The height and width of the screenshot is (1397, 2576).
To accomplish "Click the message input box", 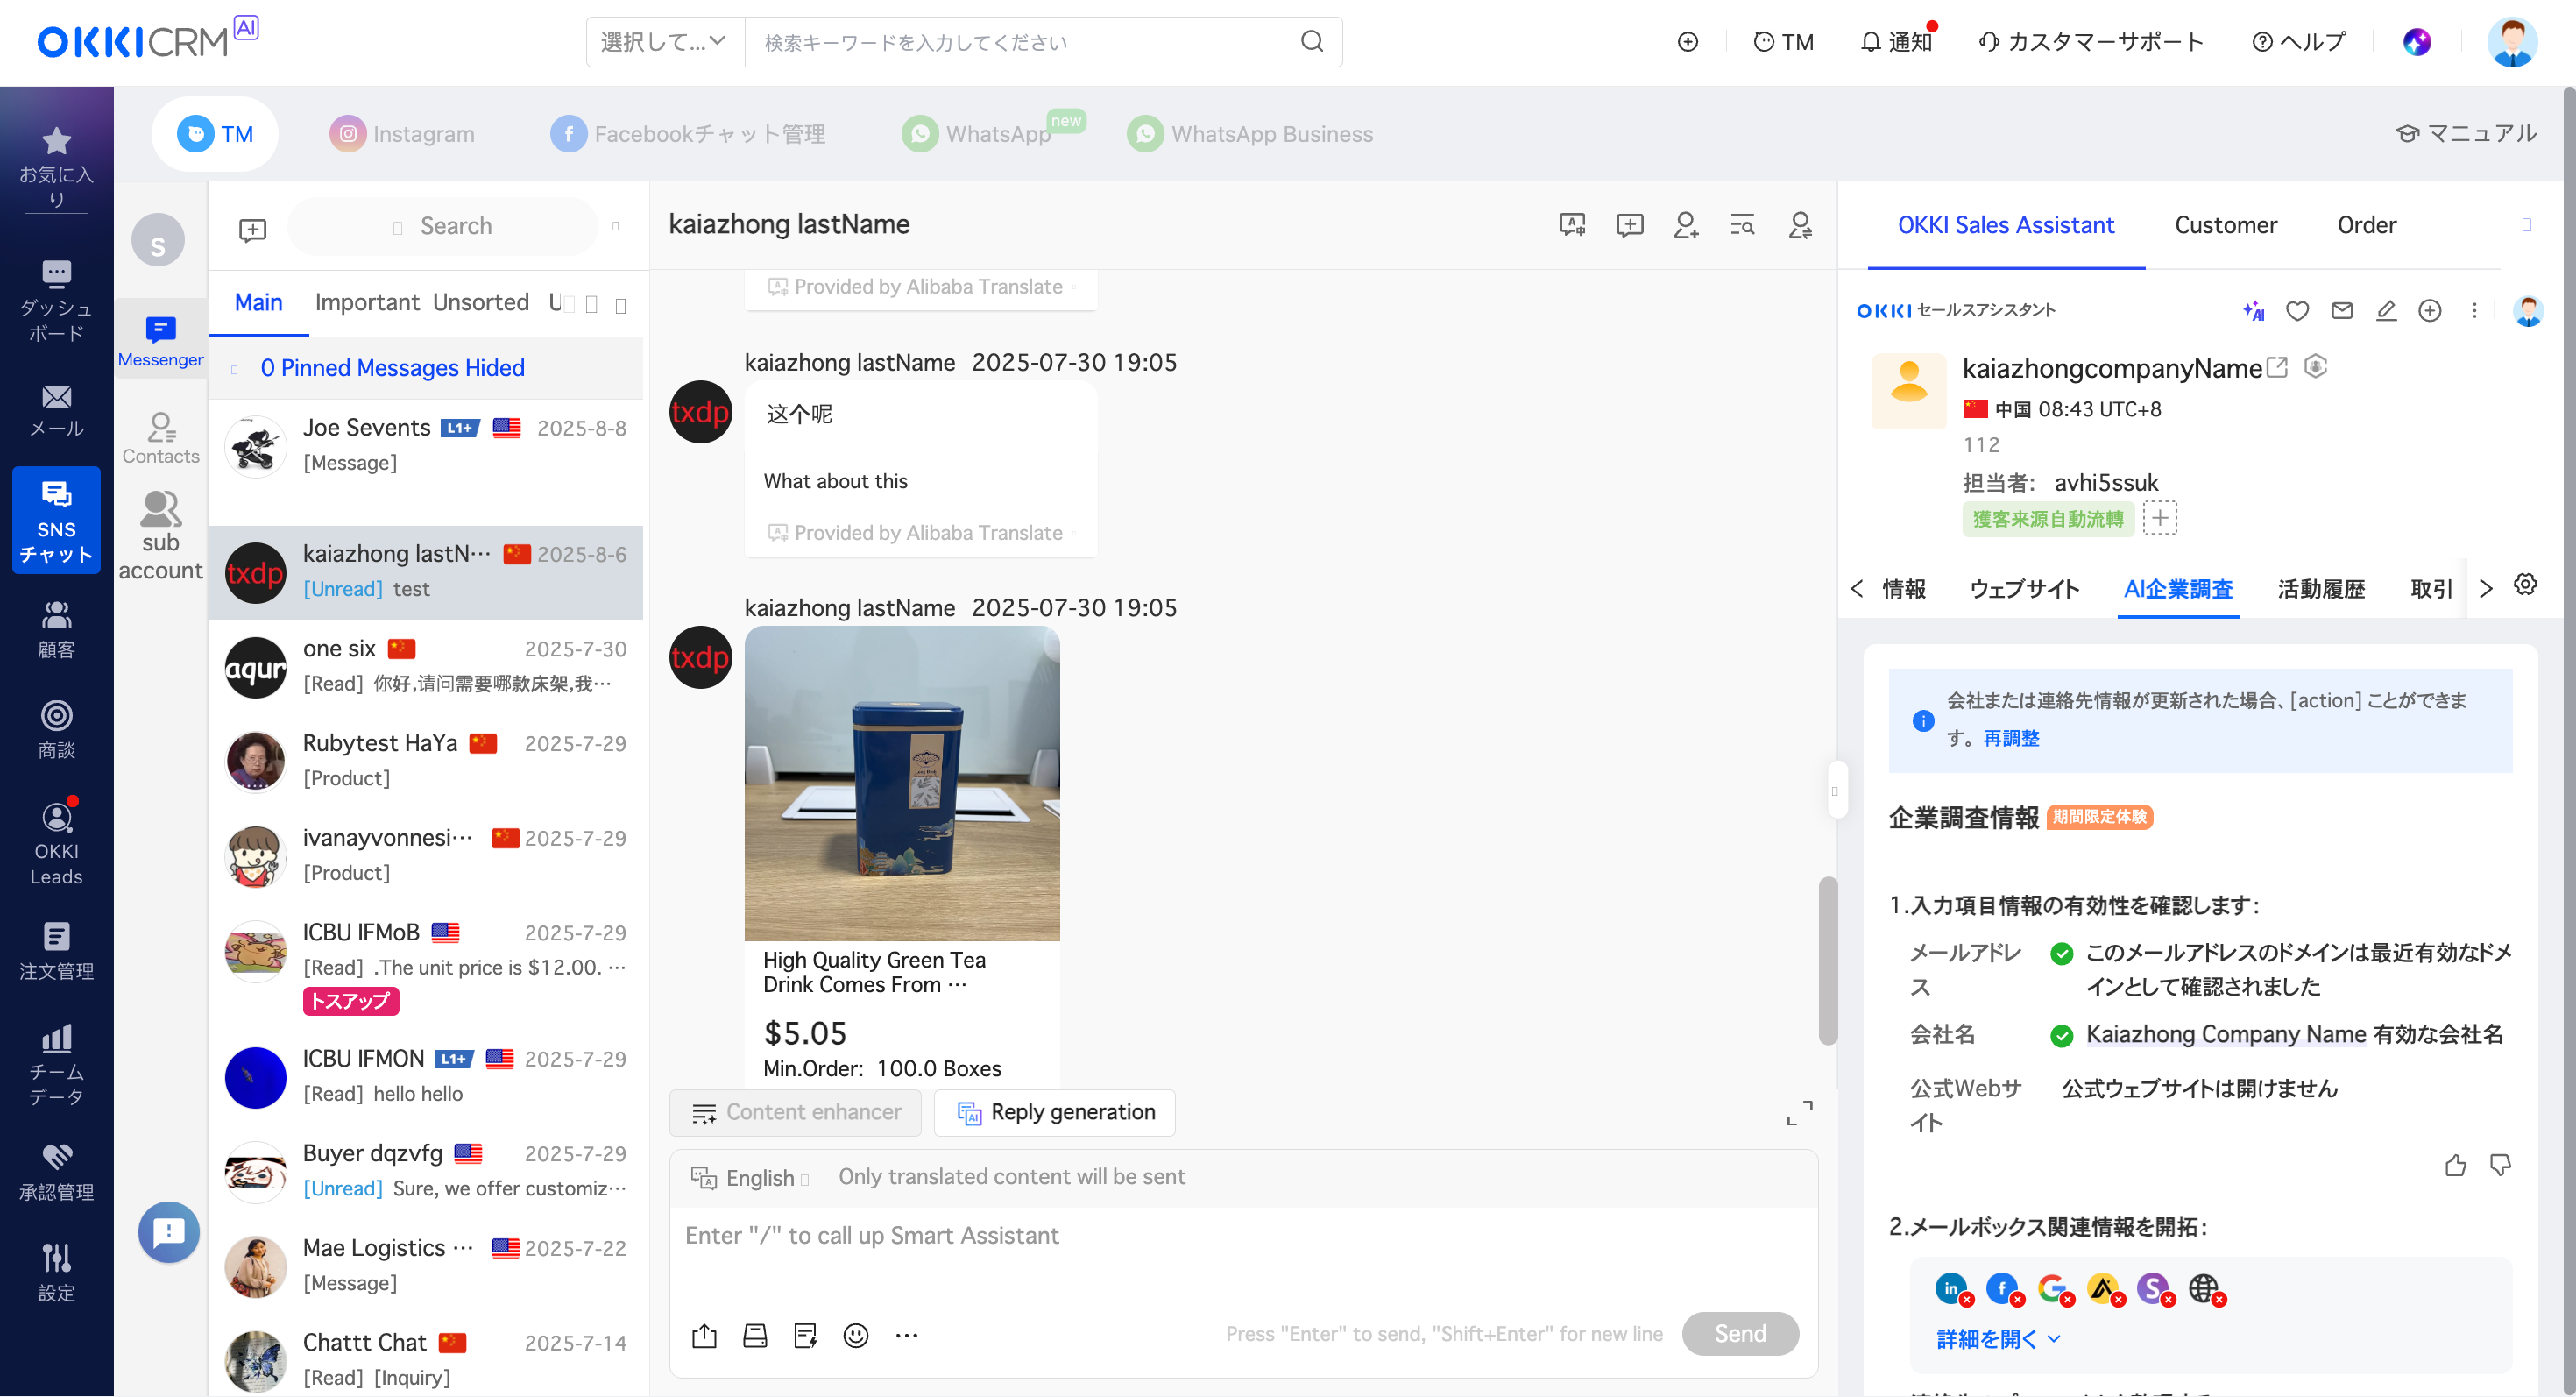I will click(1242, 1258).
